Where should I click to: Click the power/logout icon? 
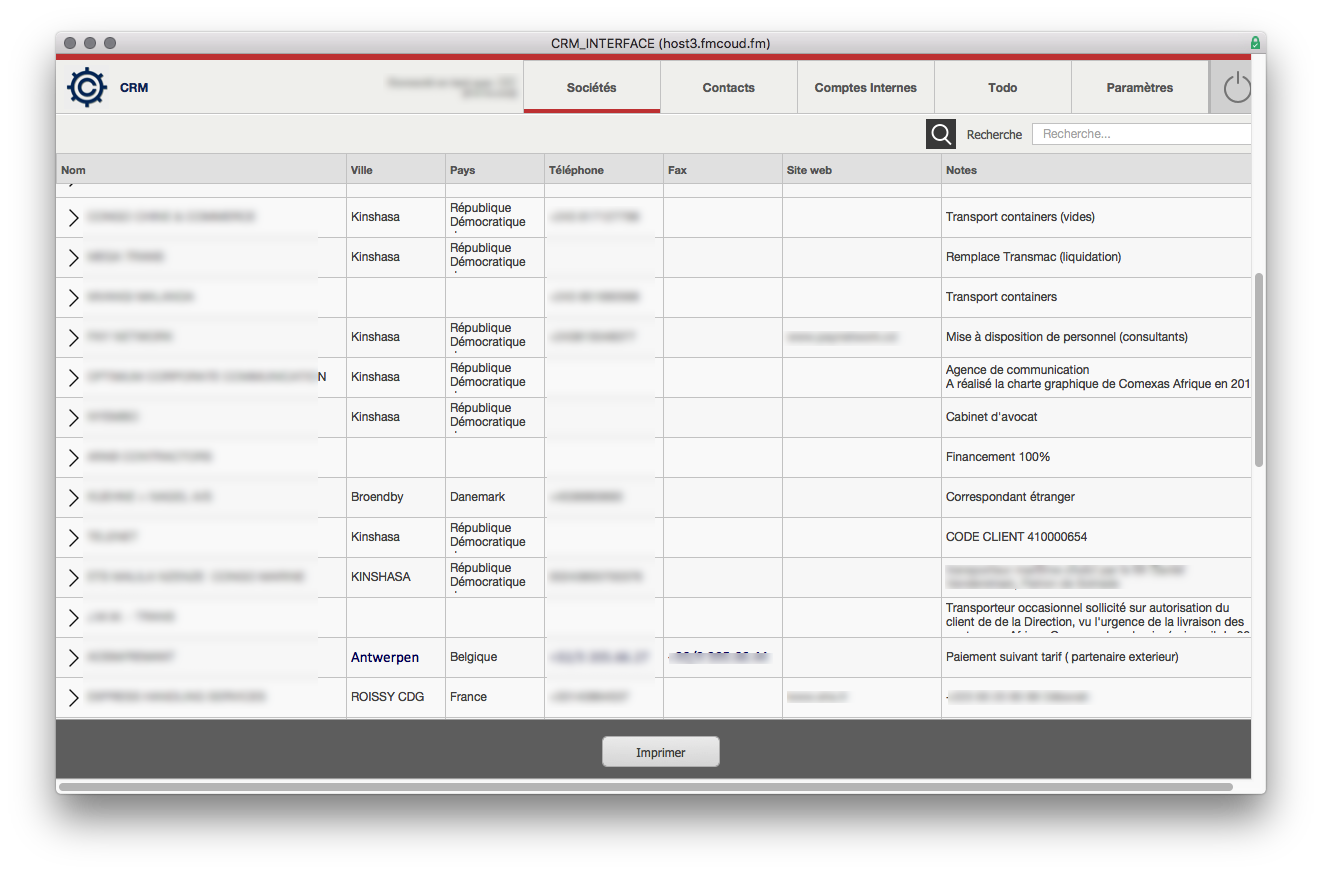click(1237, 88)
